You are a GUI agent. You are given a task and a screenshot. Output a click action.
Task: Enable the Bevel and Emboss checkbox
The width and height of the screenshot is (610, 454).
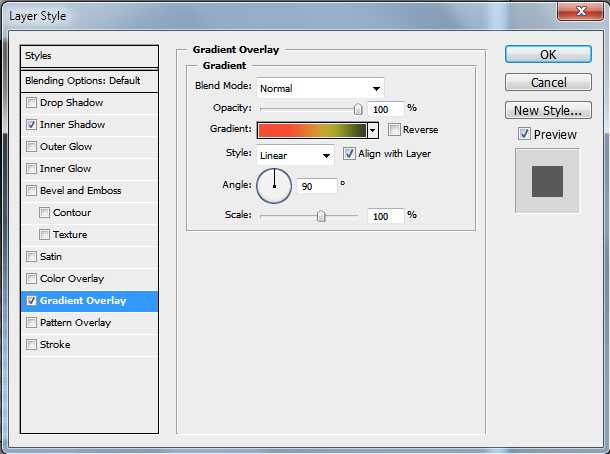tap(32, 191)
